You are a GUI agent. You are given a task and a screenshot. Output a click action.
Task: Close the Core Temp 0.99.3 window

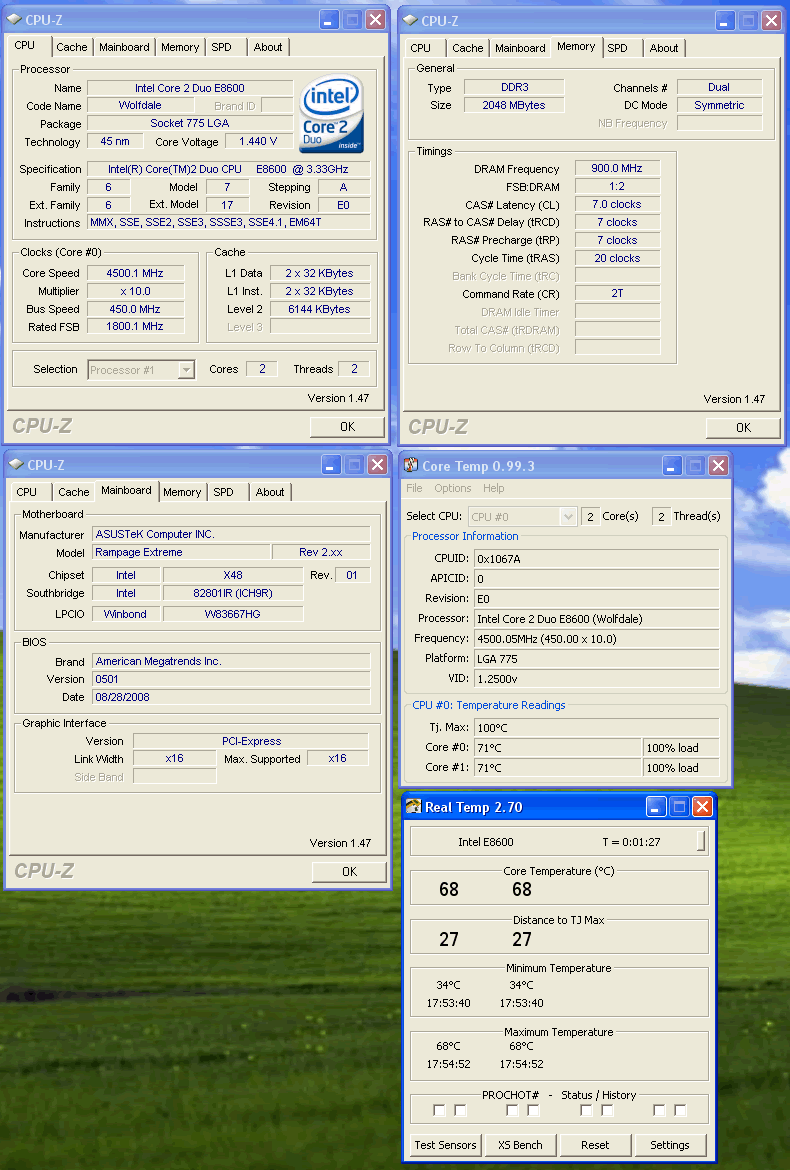tap(718, 466)
